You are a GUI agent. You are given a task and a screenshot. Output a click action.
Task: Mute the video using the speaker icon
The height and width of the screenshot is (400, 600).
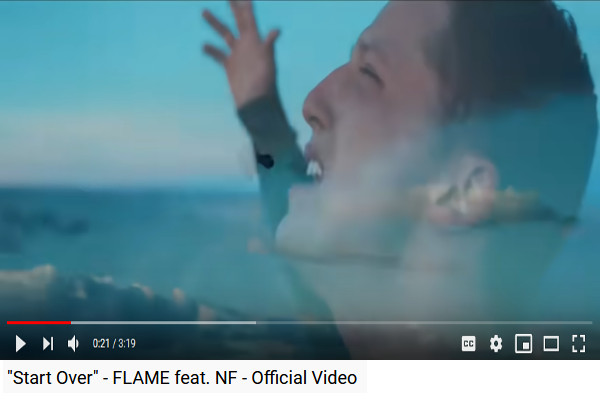[x=73, y=343]
